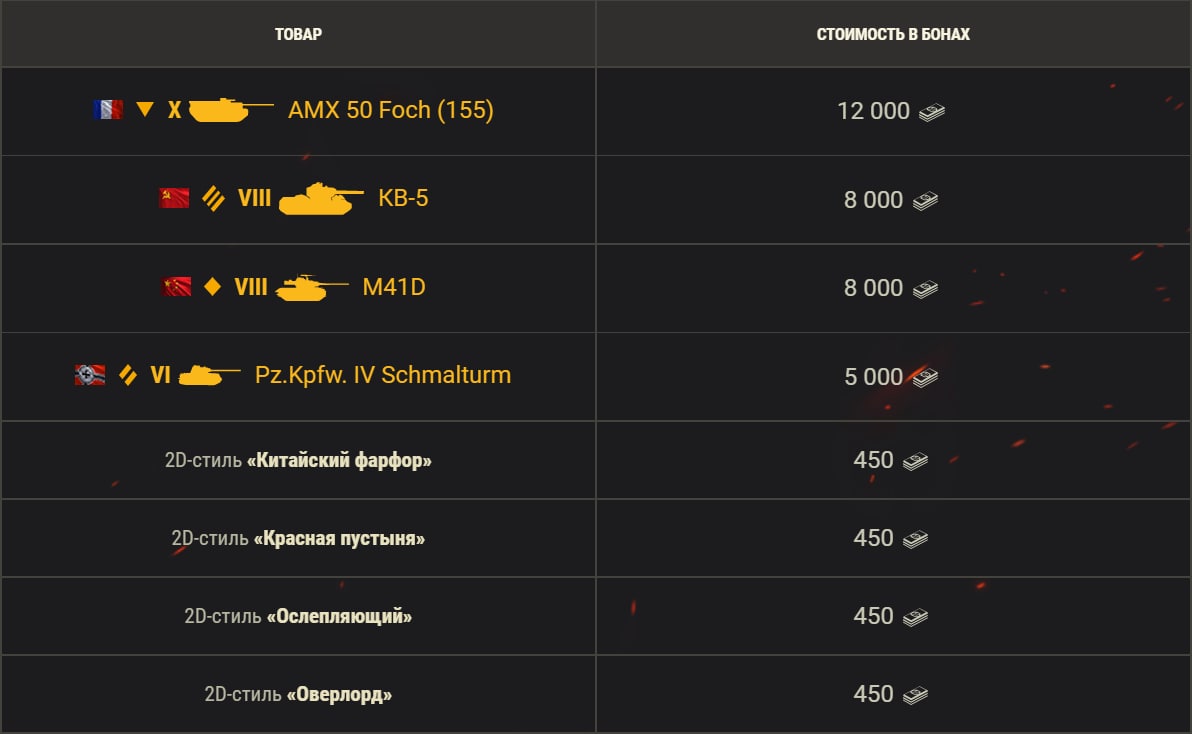Open the M41D vehicle link
Viewport: 1192px width, 734px height.
(x=394, y=287)
